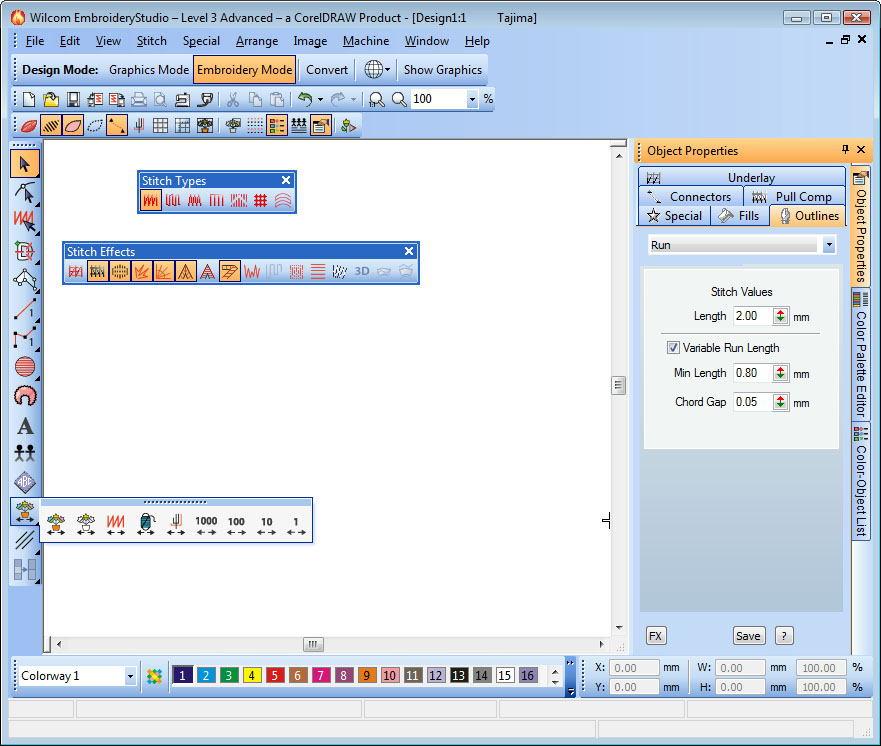Toggle Embroidery Mode button

tap(244, 70)
